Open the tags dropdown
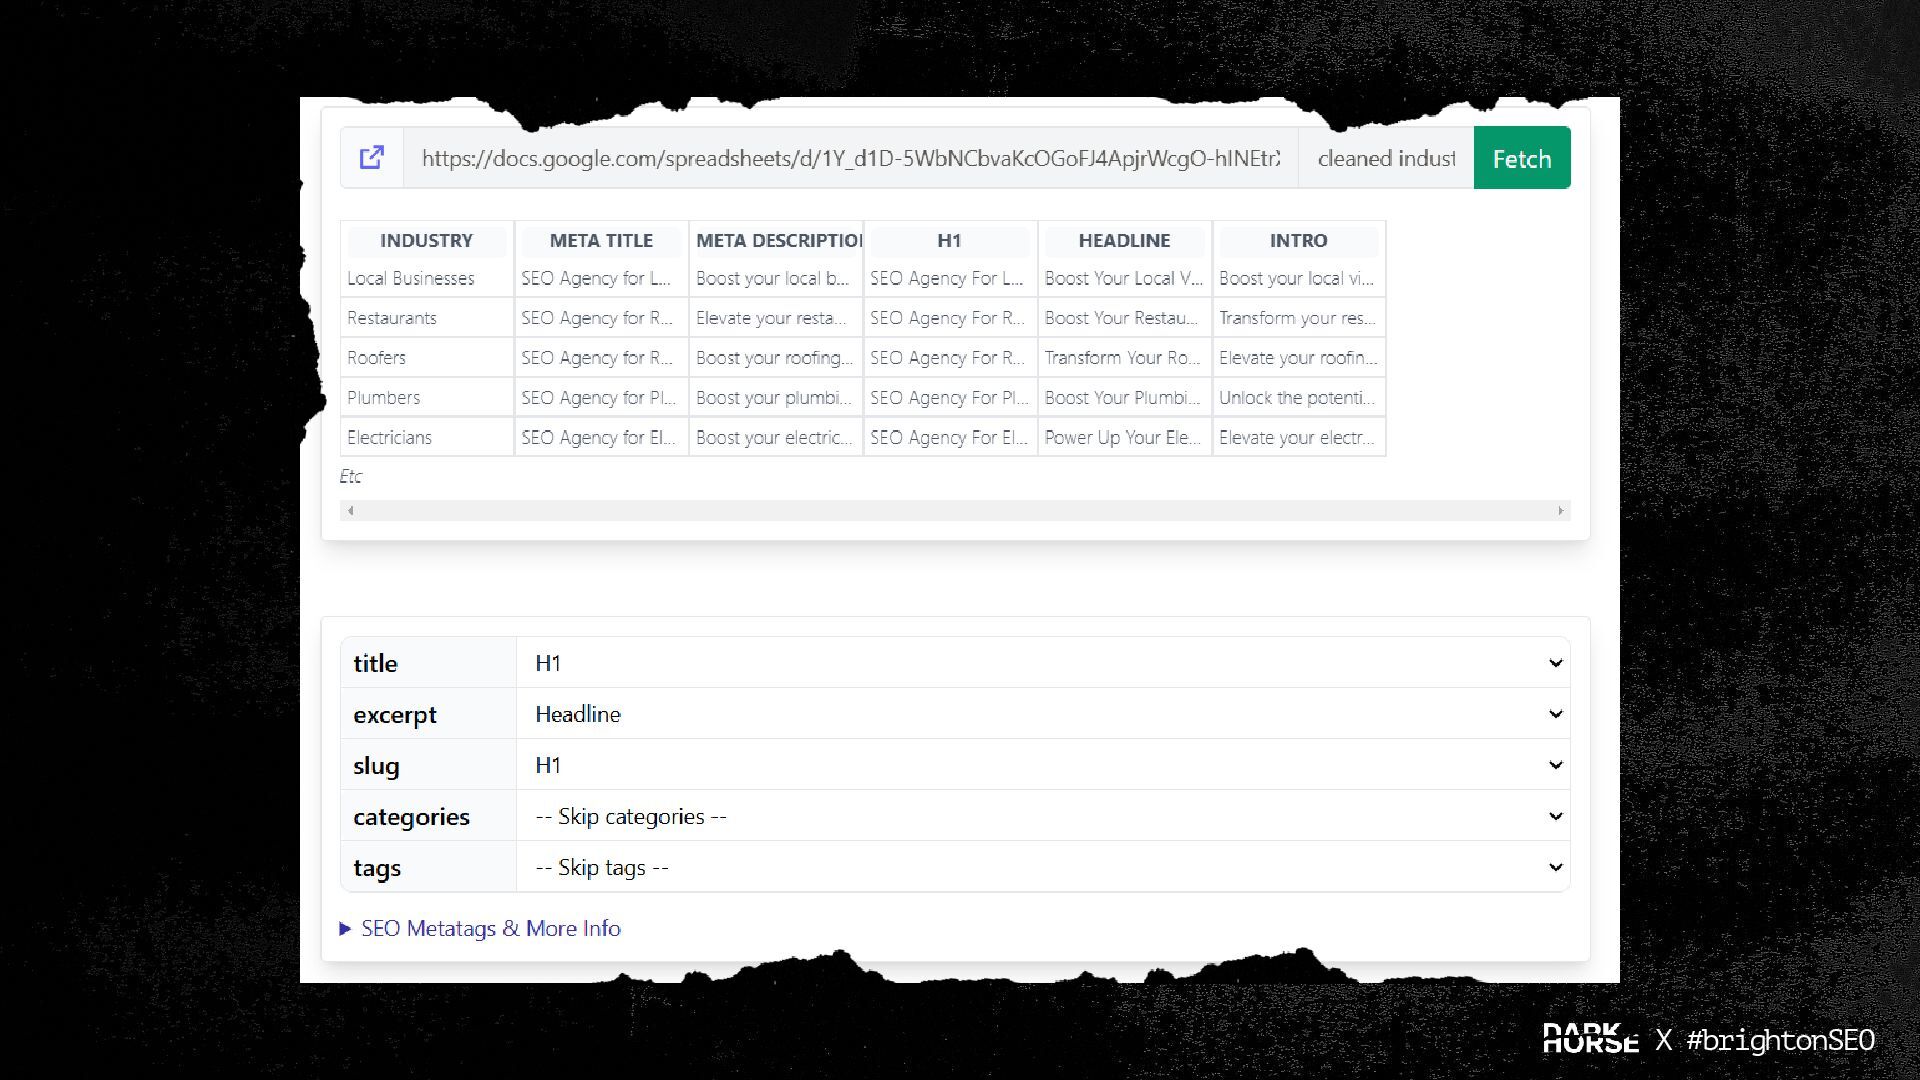The height and width of the screenshot is (1080, 1920). tap(1042, 867)
